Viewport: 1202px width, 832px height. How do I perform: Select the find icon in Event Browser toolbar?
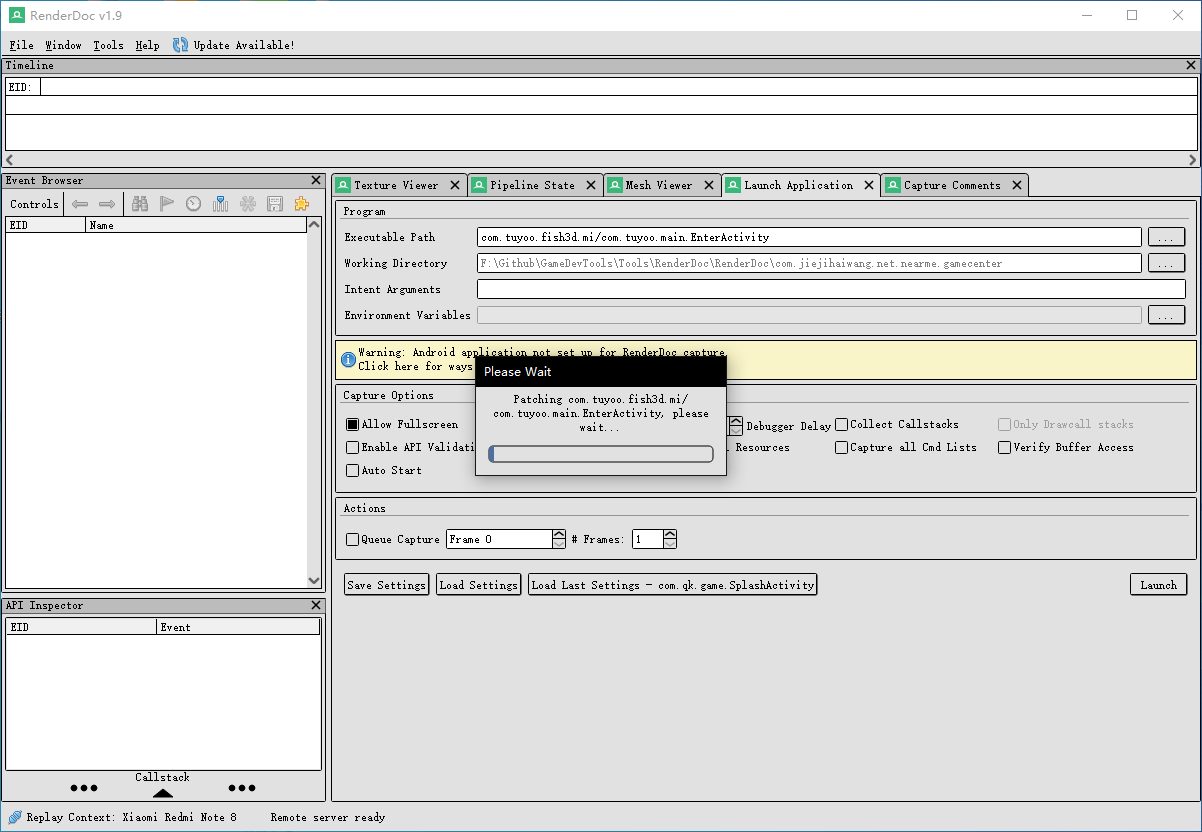[x=140, y=204]
